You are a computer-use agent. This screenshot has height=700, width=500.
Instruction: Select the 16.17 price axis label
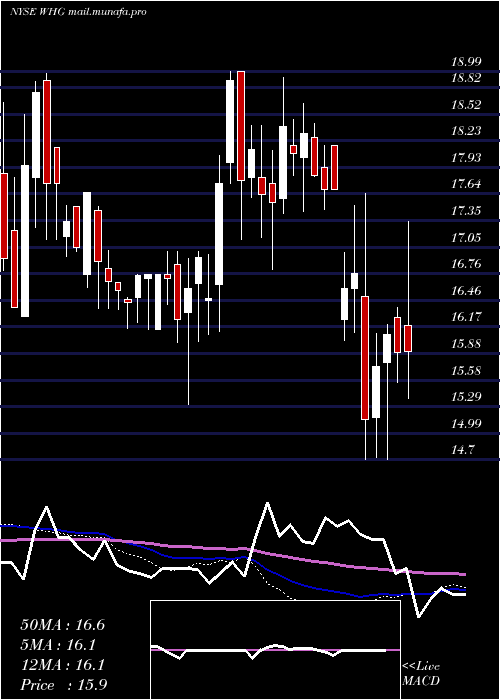tap(466, 317)
